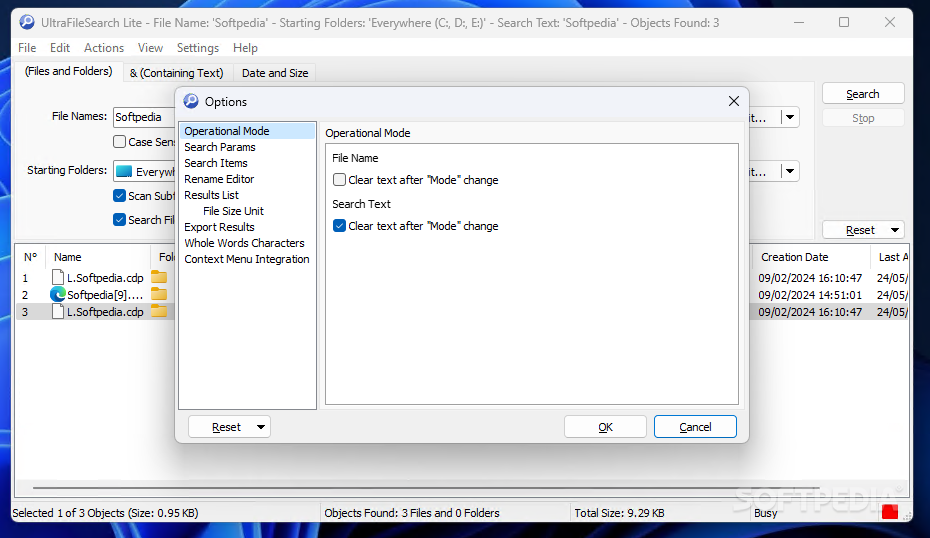Toggle the Case Sensitive checkbox

(x=119, y=142)
